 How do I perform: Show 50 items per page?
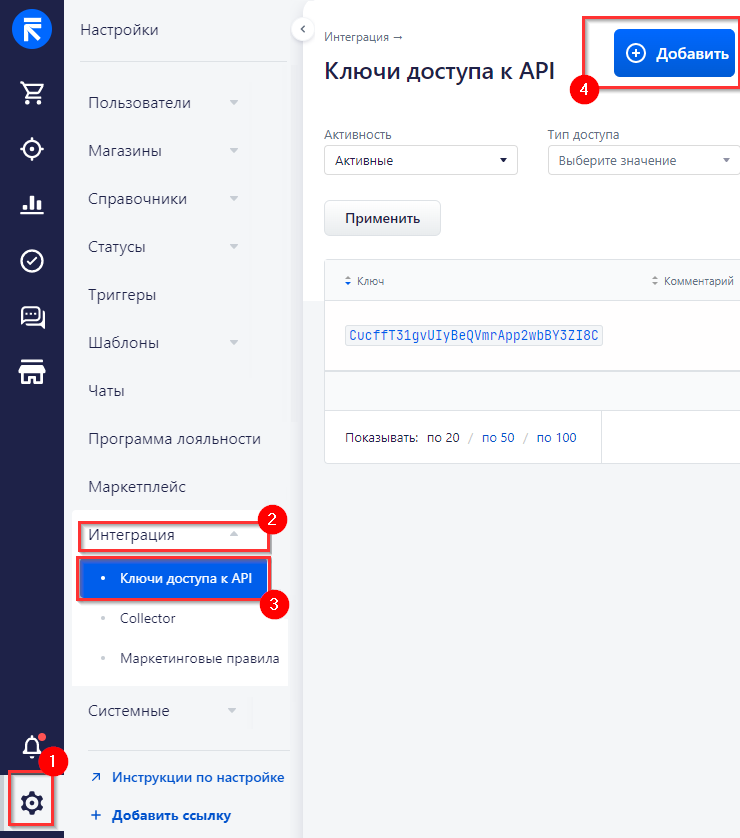coord(497,438)
